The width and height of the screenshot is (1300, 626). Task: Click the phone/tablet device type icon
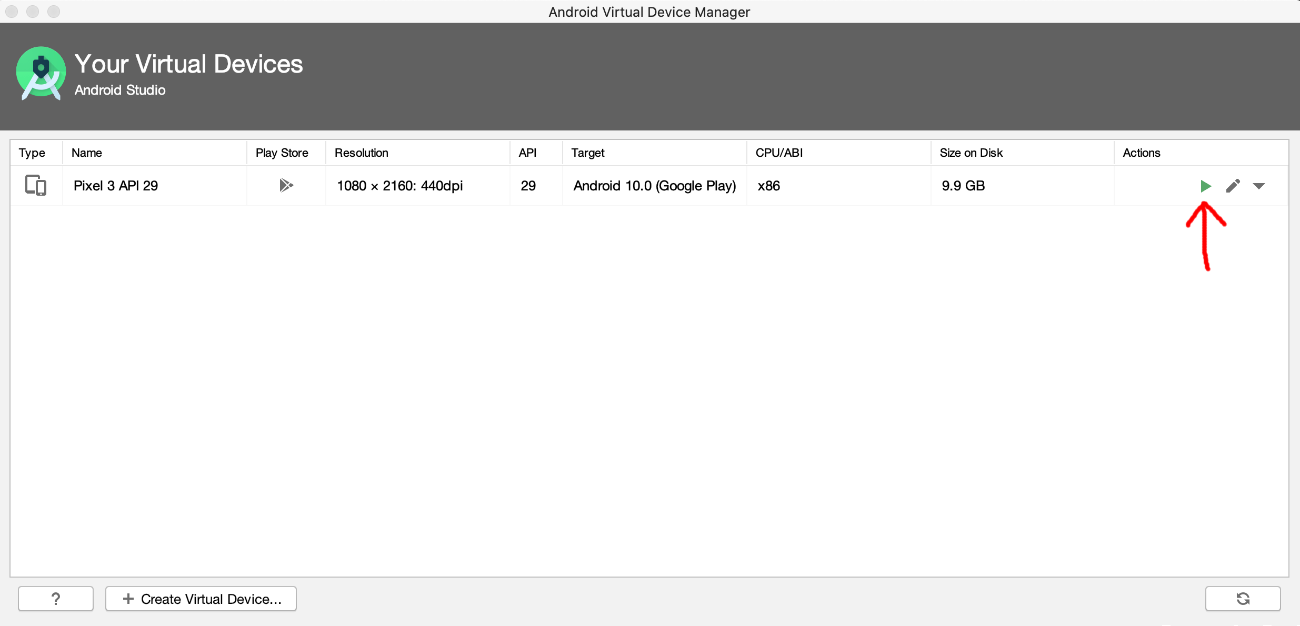(x=36, y=186)
